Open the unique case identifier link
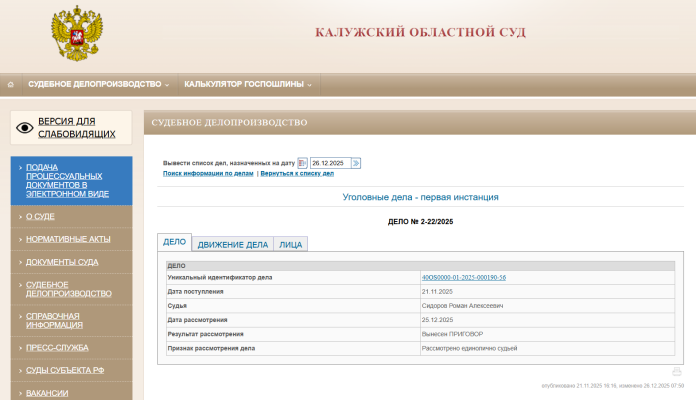The image size is (696, 400). 463,277
